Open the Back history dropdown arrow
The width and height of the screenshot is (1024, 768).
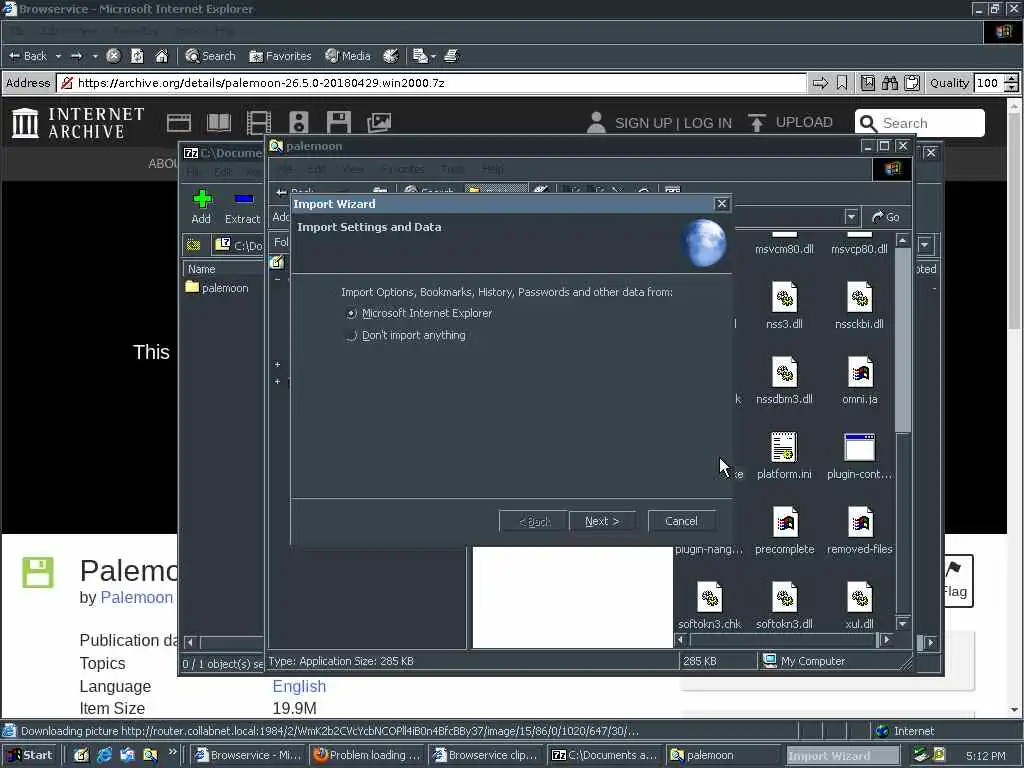(x=58, y=56)
